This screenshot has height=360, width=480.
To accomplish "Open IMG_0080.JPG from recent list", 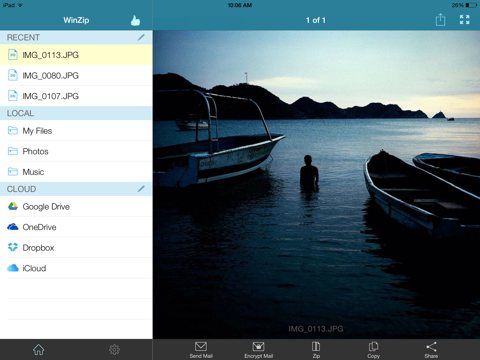I will point(76,75).
